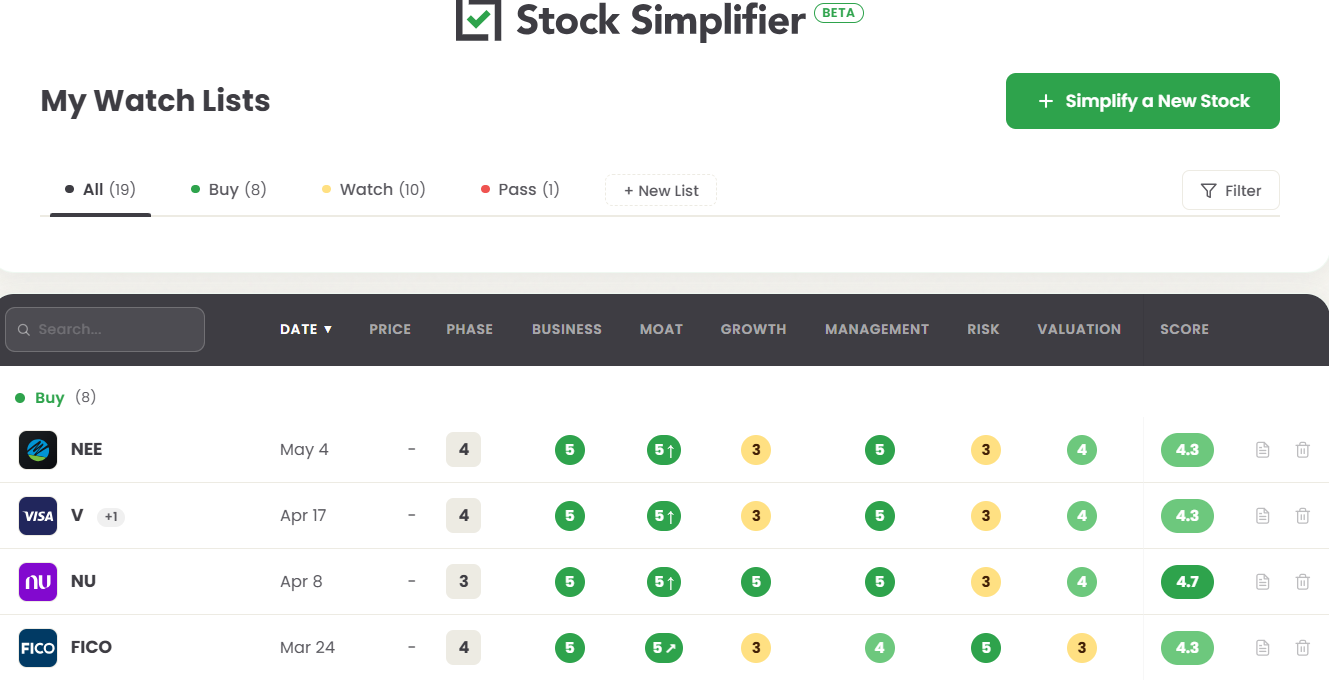Viewport: 1329px width, 680px height.
Task: Click FICO's management score 4 badge
Action: pos(880,648)
